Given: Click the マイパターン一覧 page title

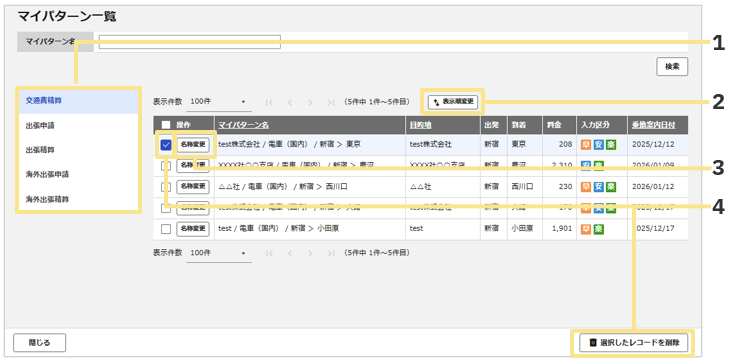Looking at the screenshot, I should (x=67, y=17).
